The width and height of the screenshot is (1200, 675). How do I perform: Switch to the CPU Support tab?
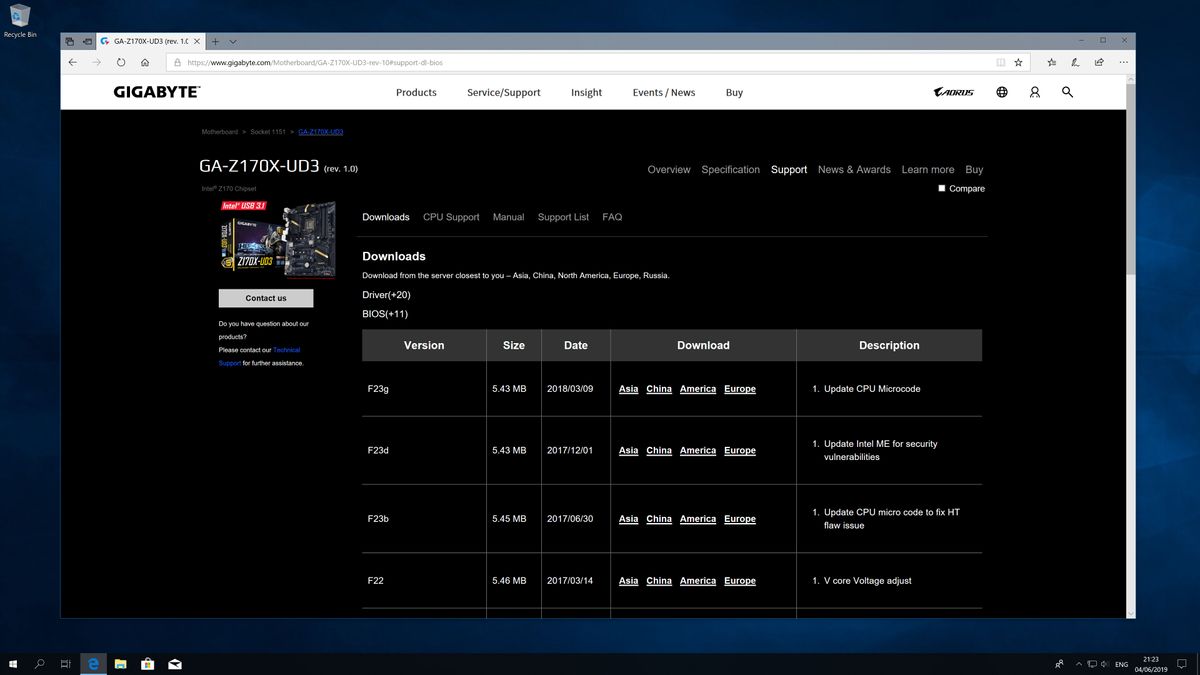pos(451,216)
